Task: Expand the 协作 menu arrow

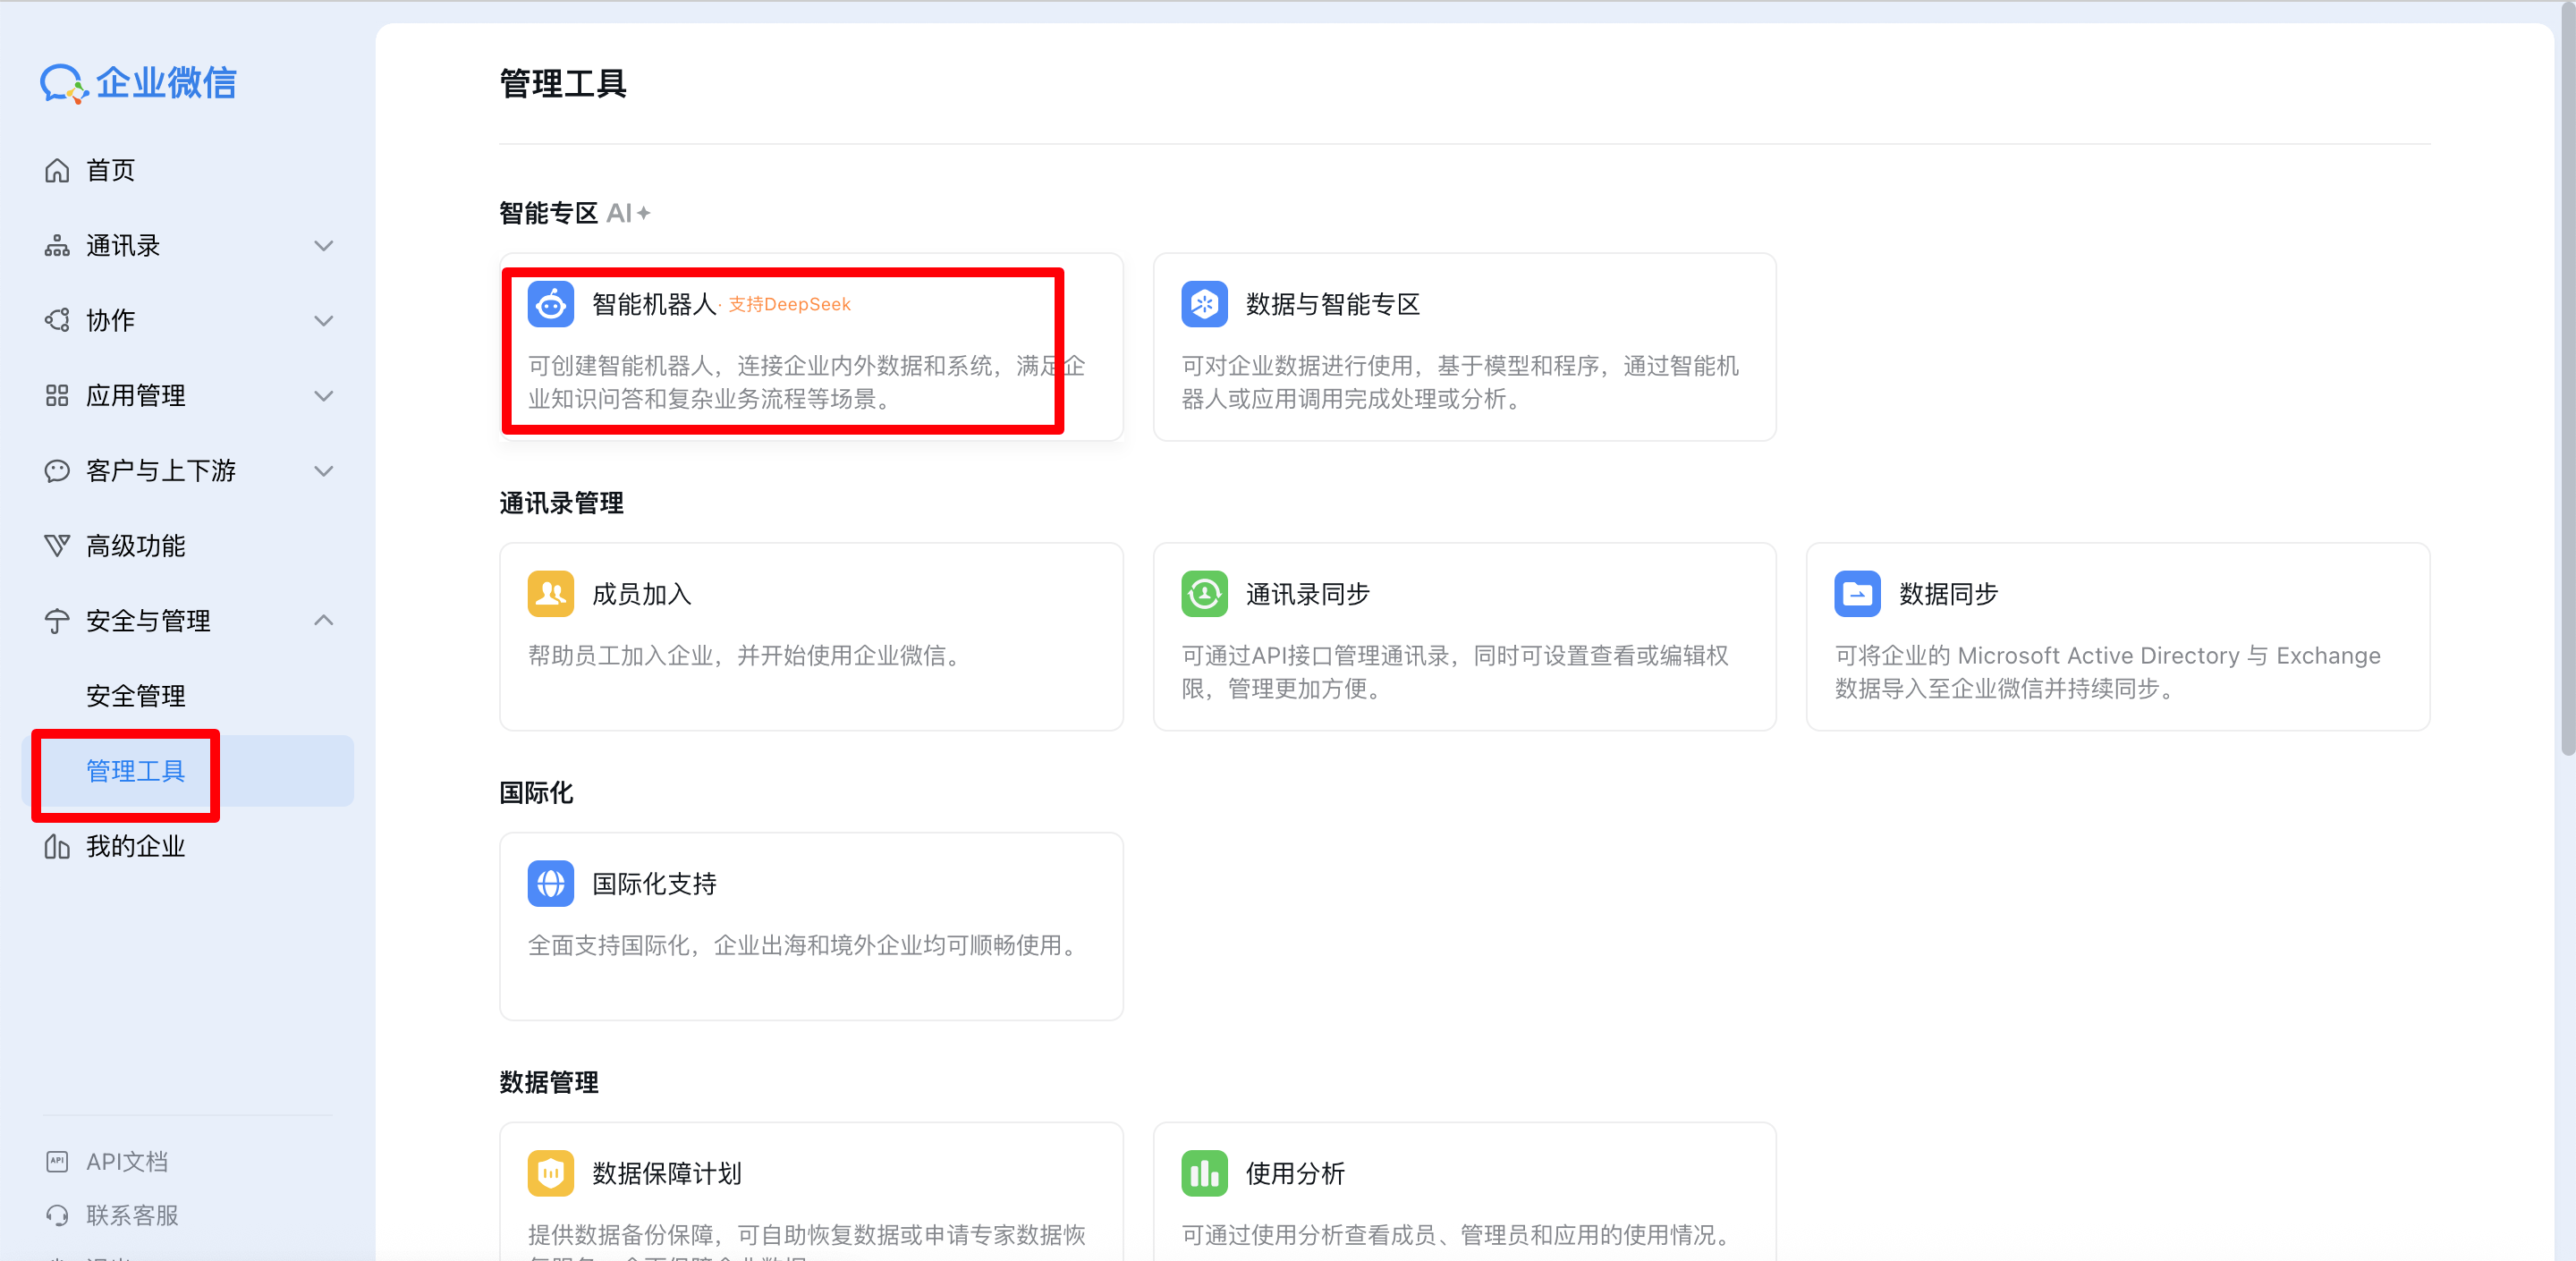Action: (323, 321)
